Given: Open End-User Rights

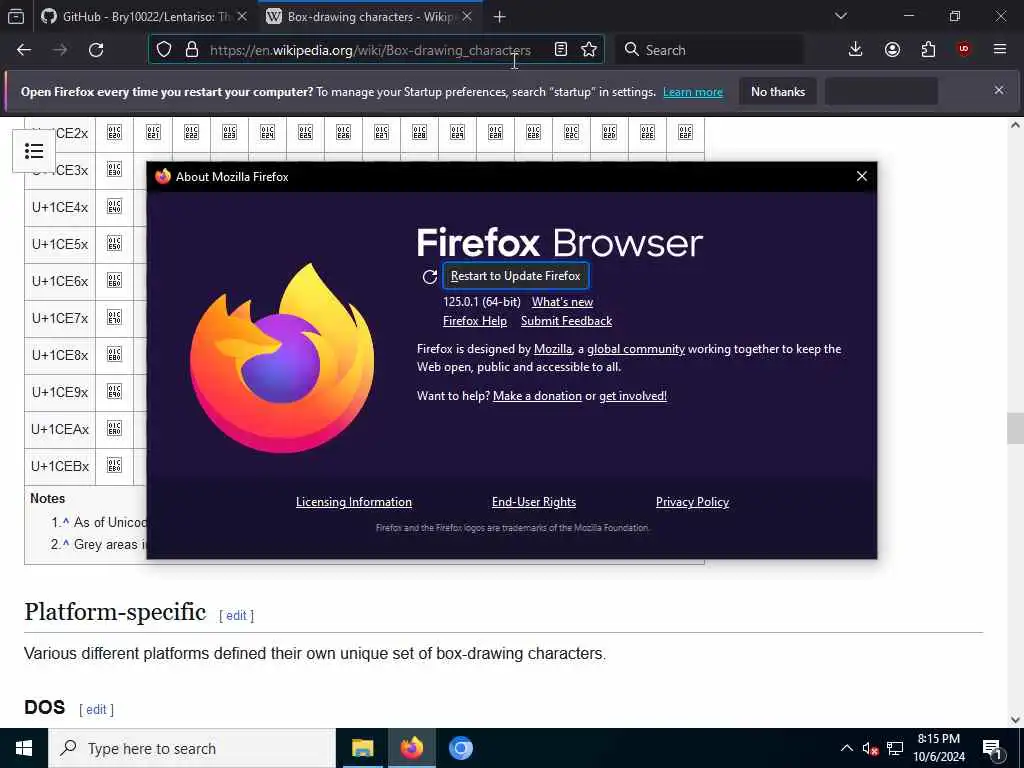Looking at the screenshot, I should click(x=534, y=502).
